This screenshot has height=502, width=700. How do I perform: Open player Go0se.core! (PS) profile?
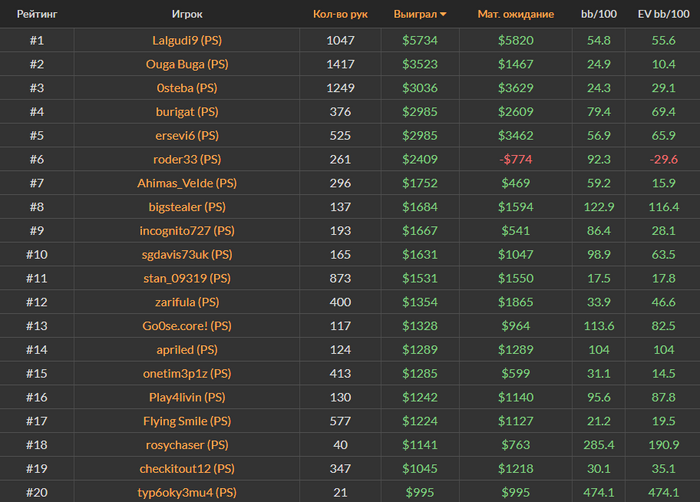(x=186, y=326)
